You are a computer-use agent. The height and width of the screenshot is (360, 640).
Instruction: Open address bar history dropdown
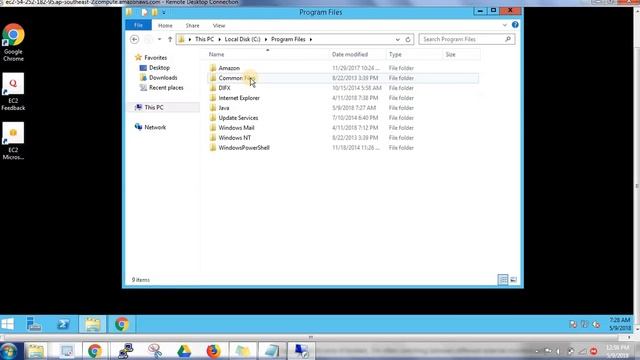pos(398,39)
